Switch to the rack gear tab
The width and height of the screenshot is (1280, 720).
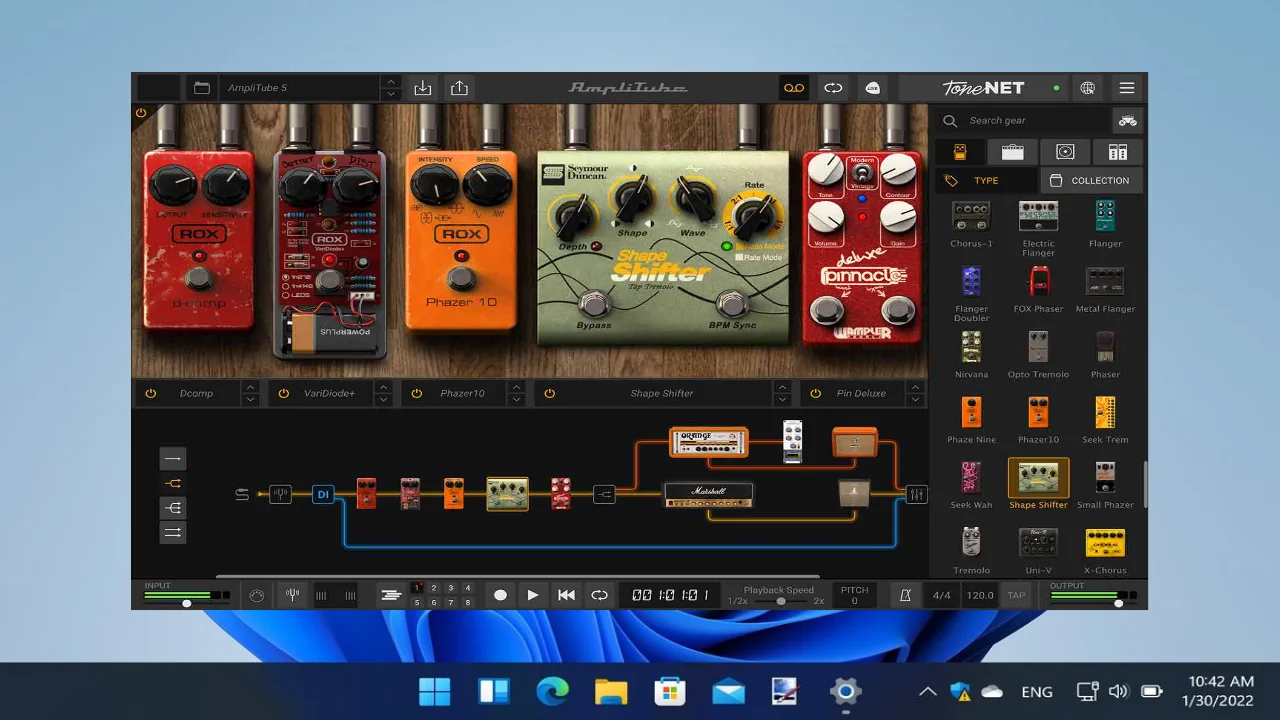coord(1118,152)
